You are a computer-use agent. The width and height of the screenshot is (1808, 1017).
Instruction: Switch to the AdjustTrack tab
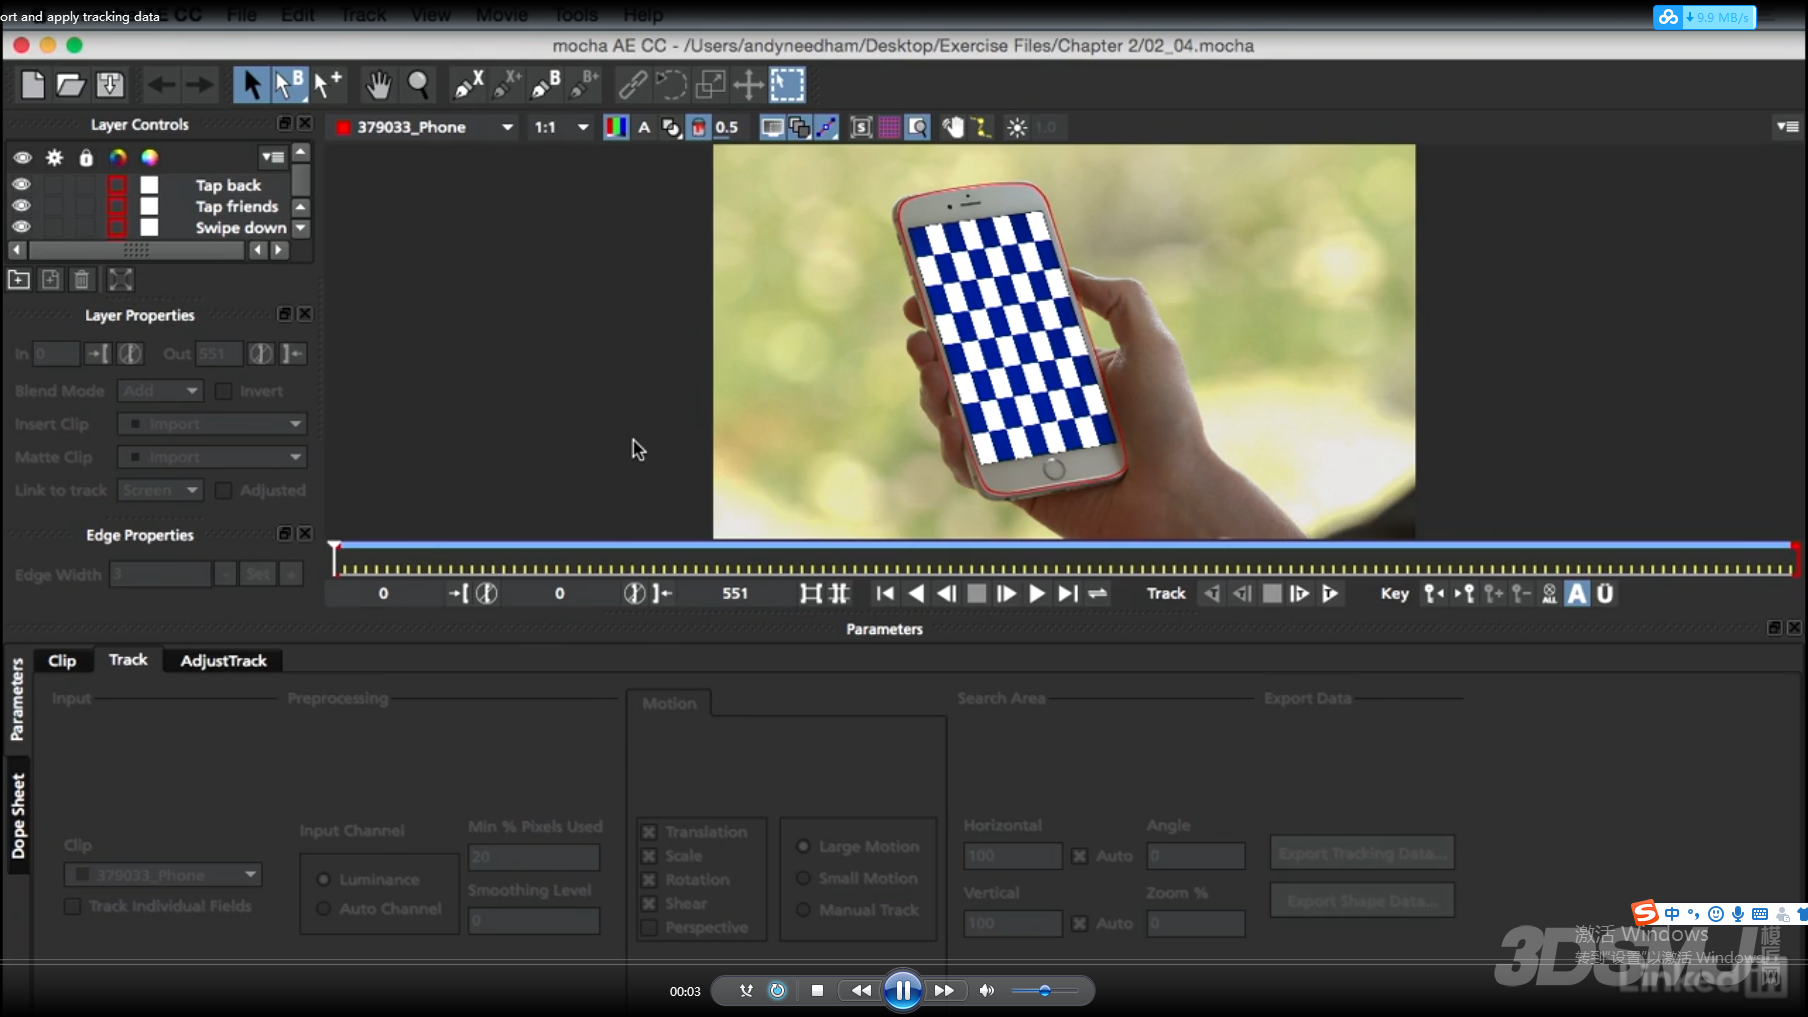(x=223, y=660)
